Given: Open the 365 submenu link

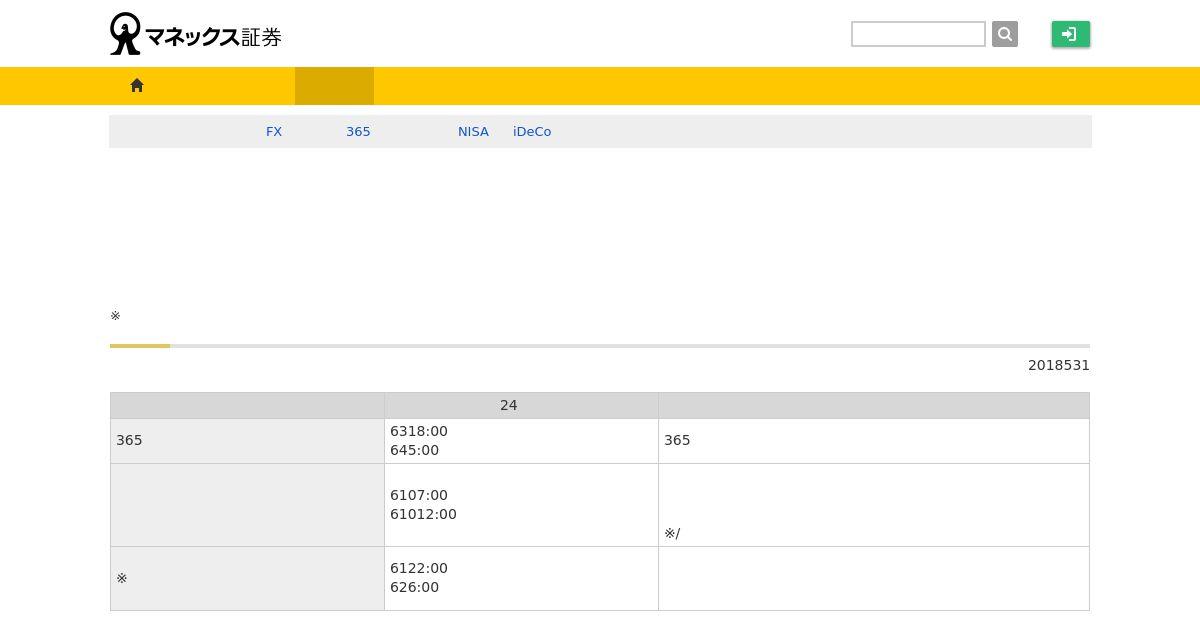Looking at the screenshot, I should pos(358,132).
